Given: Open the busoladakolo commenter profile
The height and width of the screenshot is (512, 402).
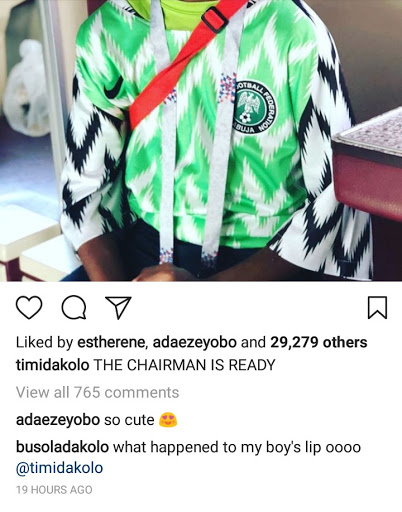Looking at the screenshot, I should (x=62, y=447).
